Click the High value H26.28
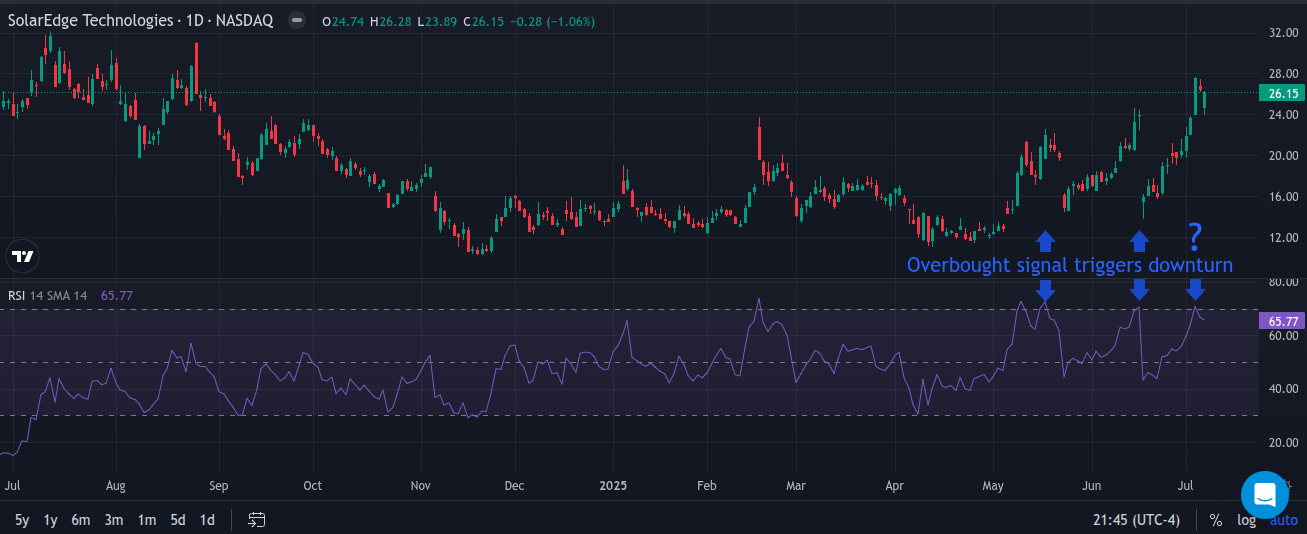Screen dimensions: 1307x534 click(391, 21)
